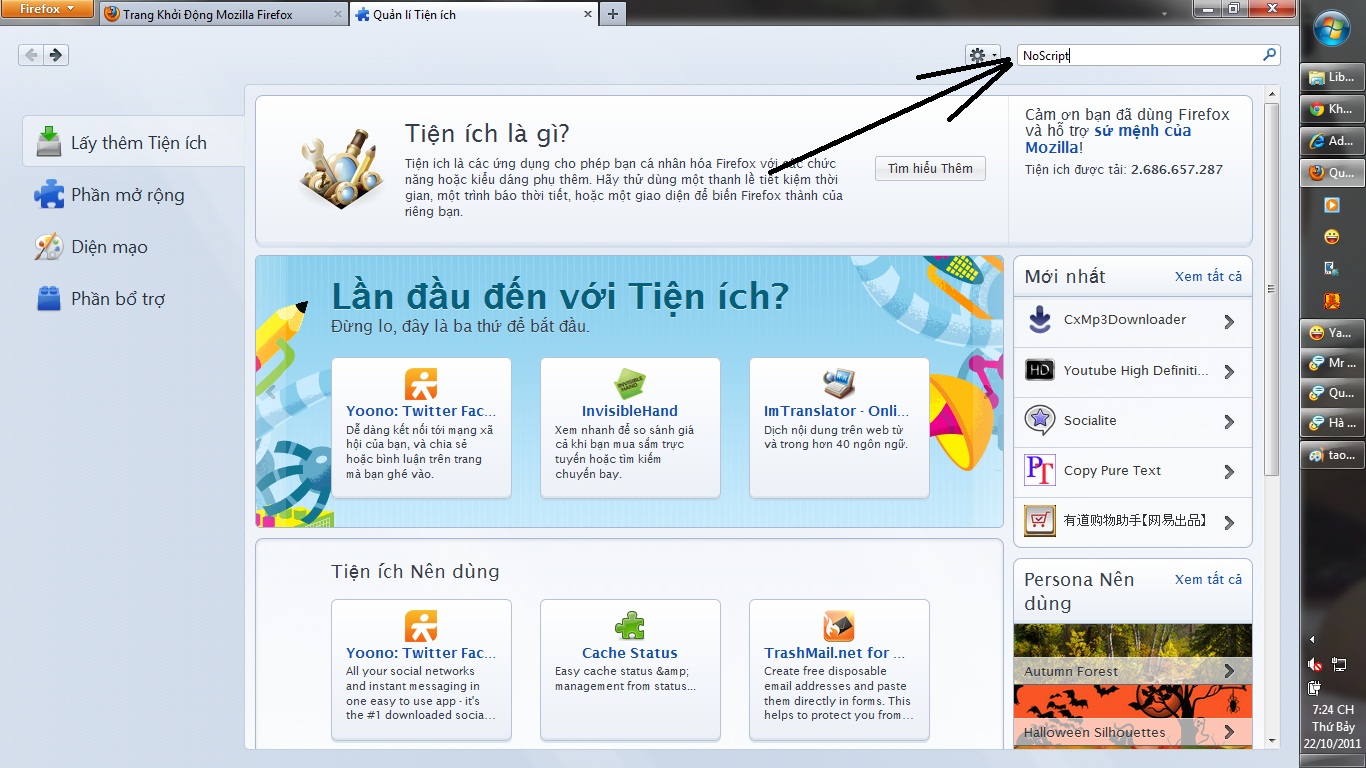Click the ImTranslator laptop icon

[x=839, y=384]
